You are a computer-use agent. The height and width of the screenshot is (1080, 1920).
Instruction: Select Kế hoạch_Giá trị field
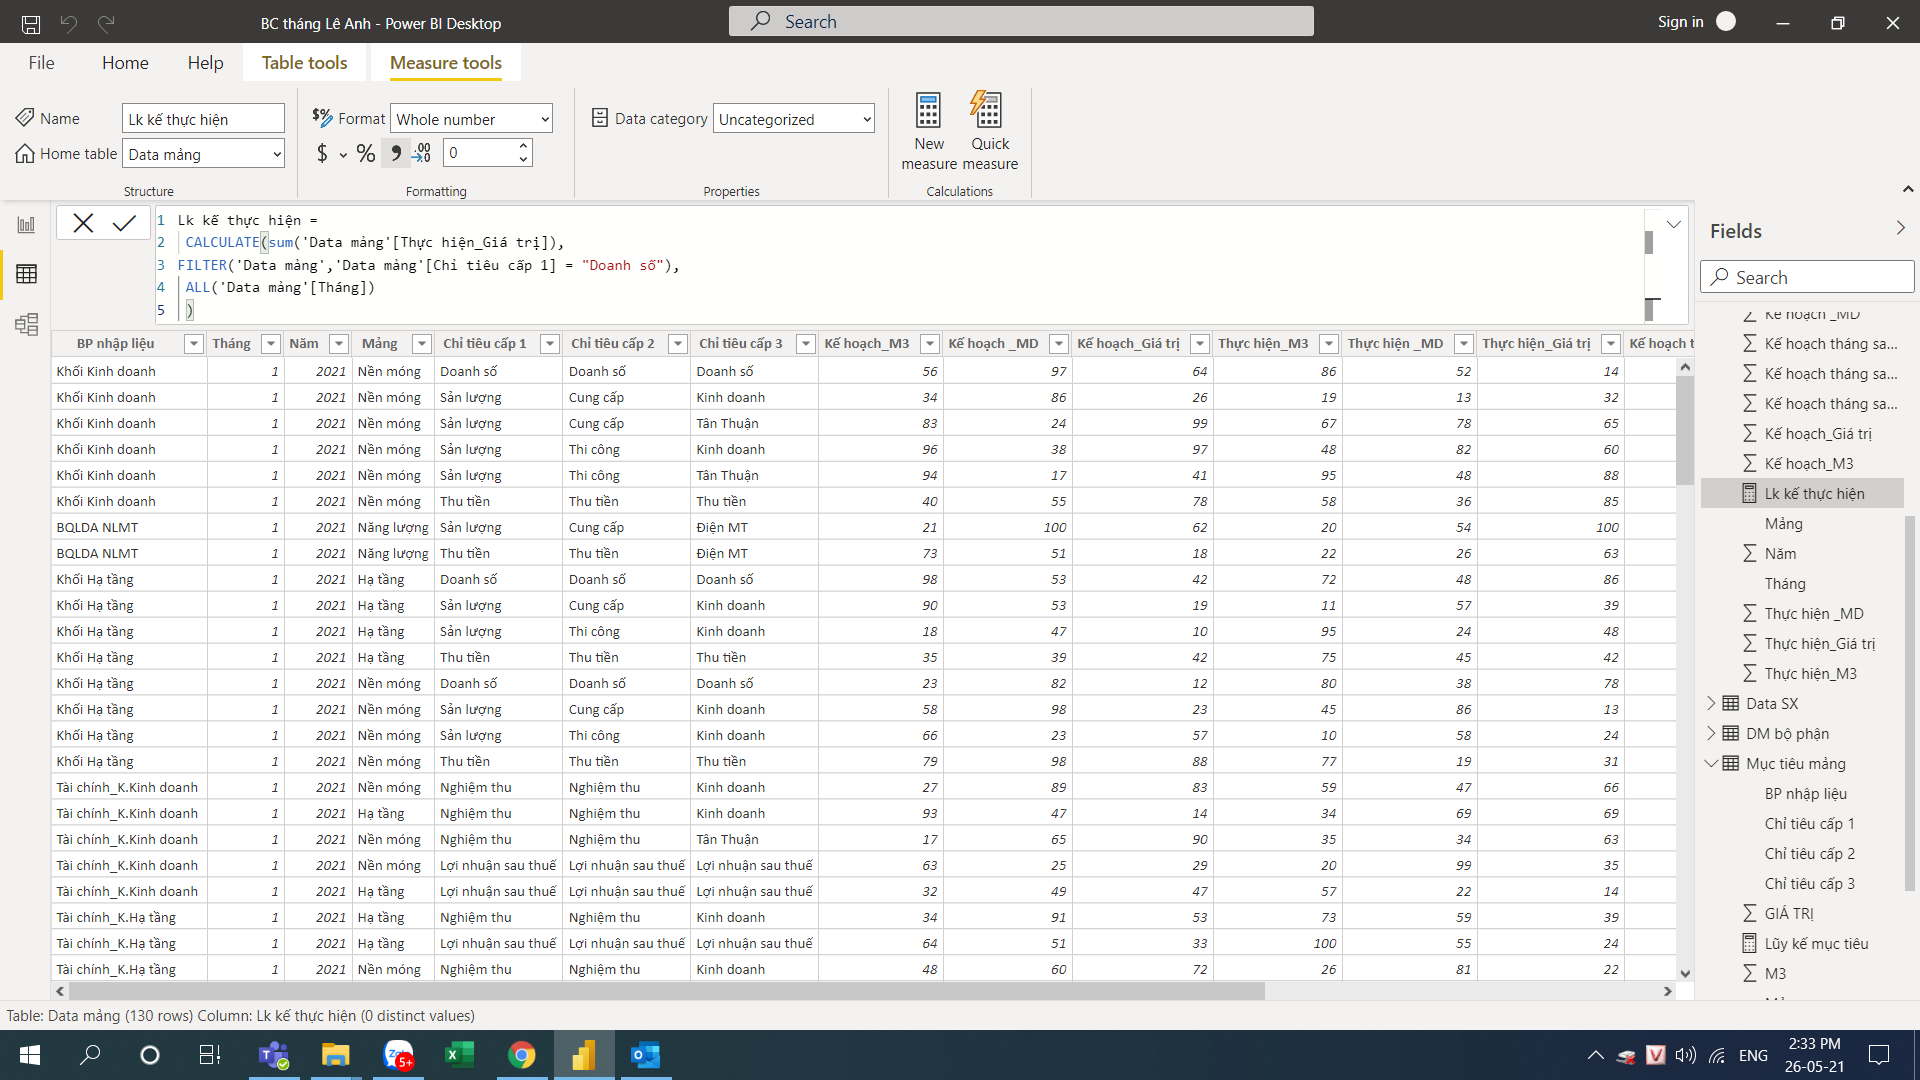[x=1817, y=433]
